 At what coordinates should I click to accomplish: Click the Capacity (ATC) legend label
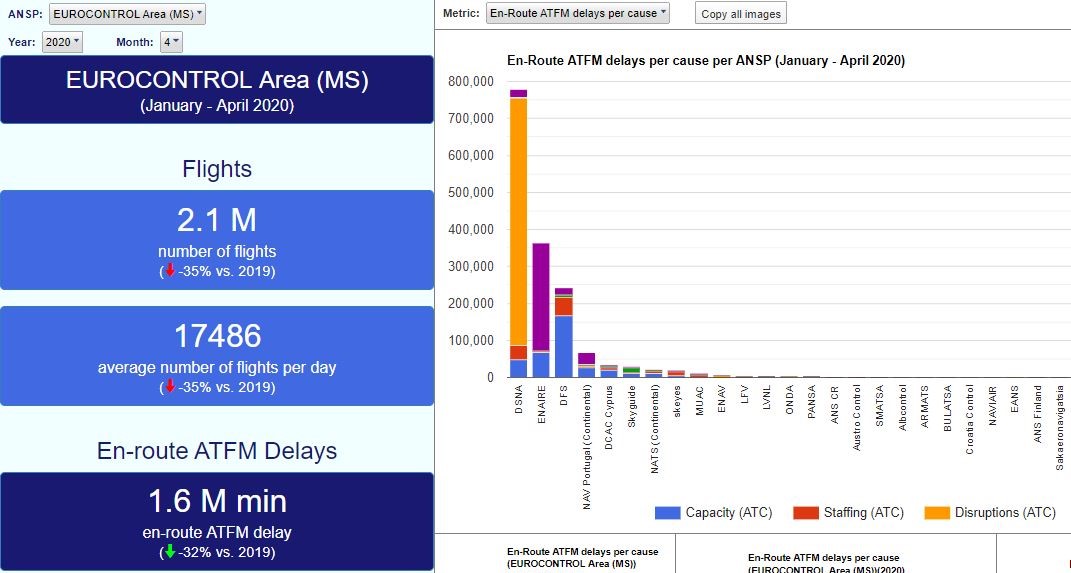729,512
